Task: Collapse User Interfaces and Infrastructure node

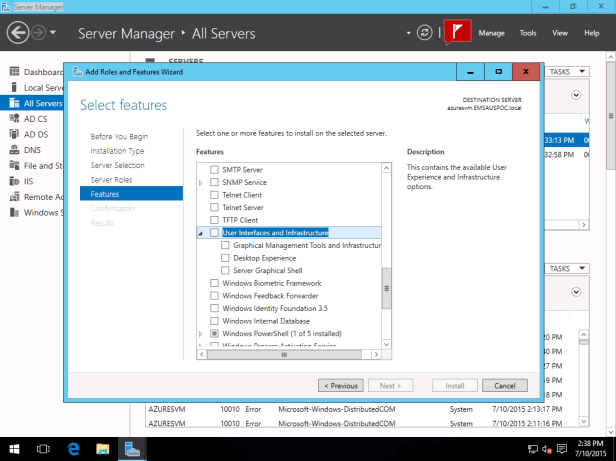Action: (201, 233)
